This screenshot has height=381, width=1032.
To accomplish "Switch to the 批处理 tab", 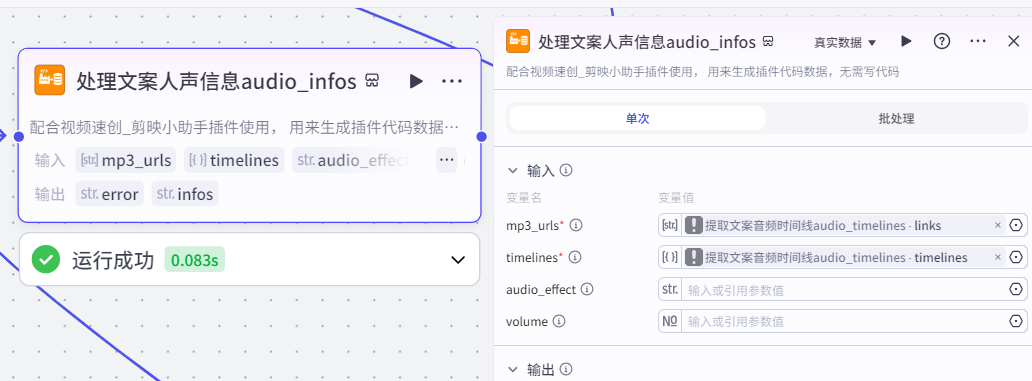I will coord(896,118).
